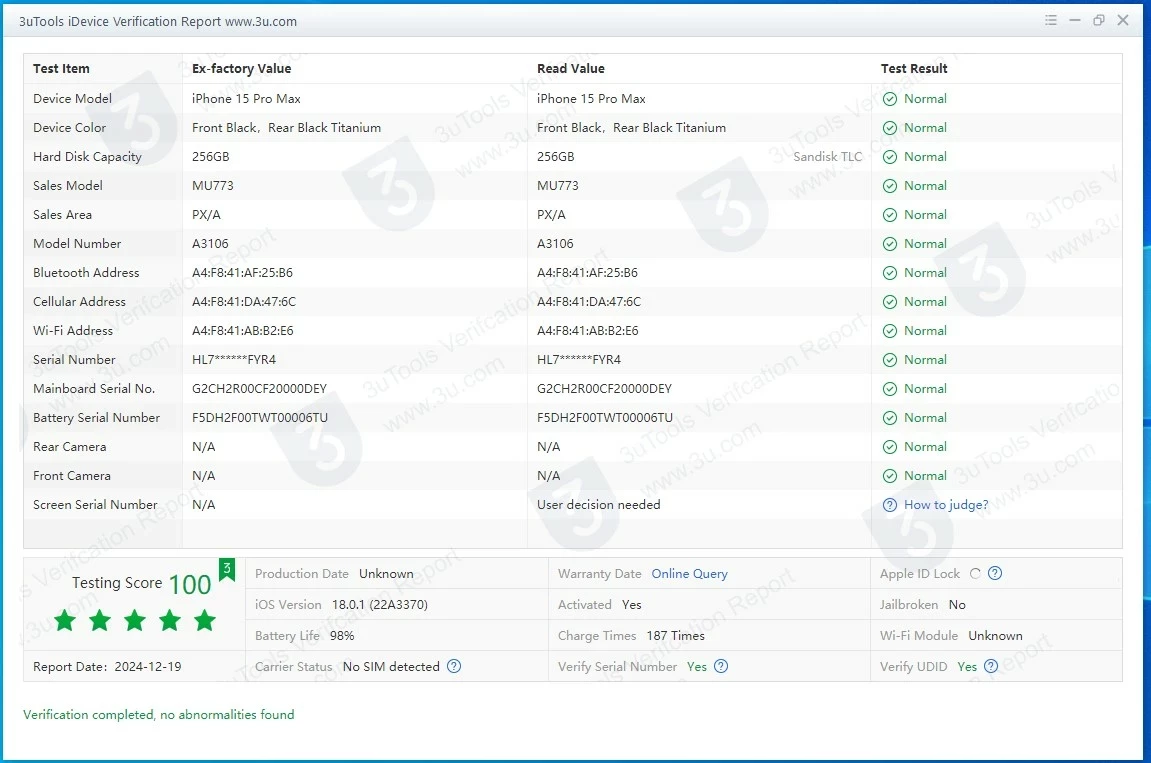
Task: Click the Normal check icon for Device Color
Action: click(x=890, y=128)
